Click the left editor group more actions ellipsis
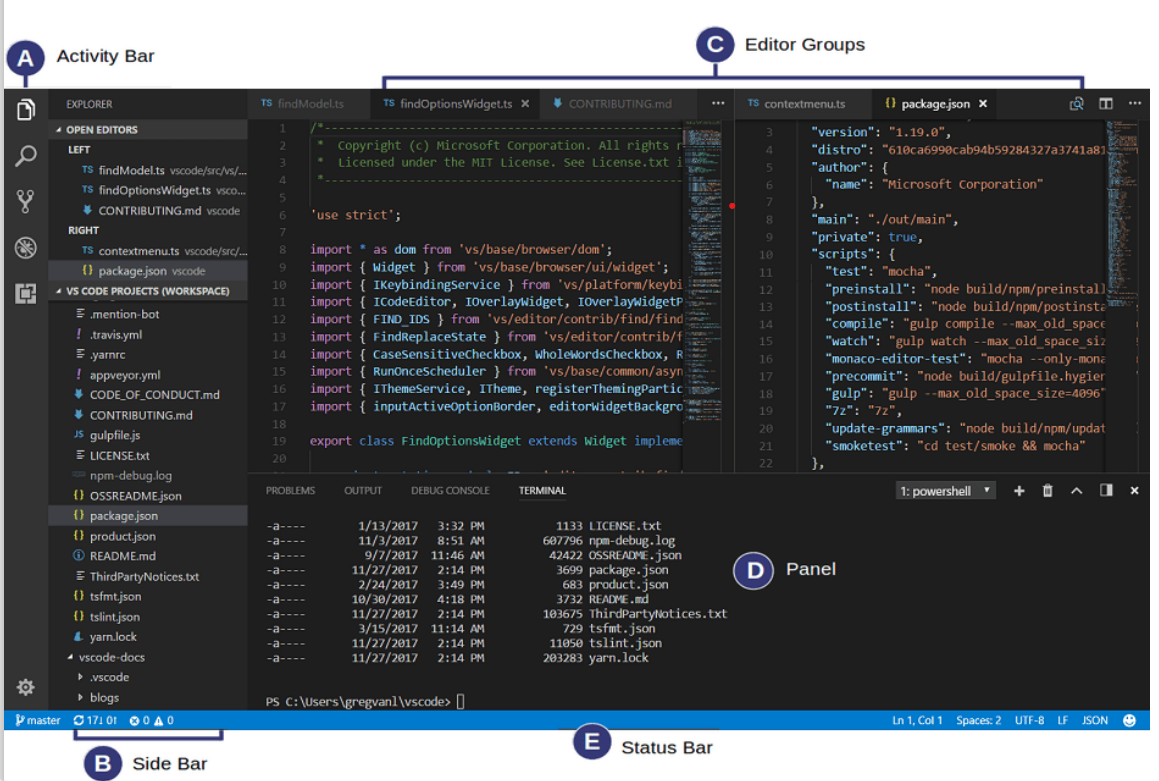The image size is (1159, 781). 718,103
